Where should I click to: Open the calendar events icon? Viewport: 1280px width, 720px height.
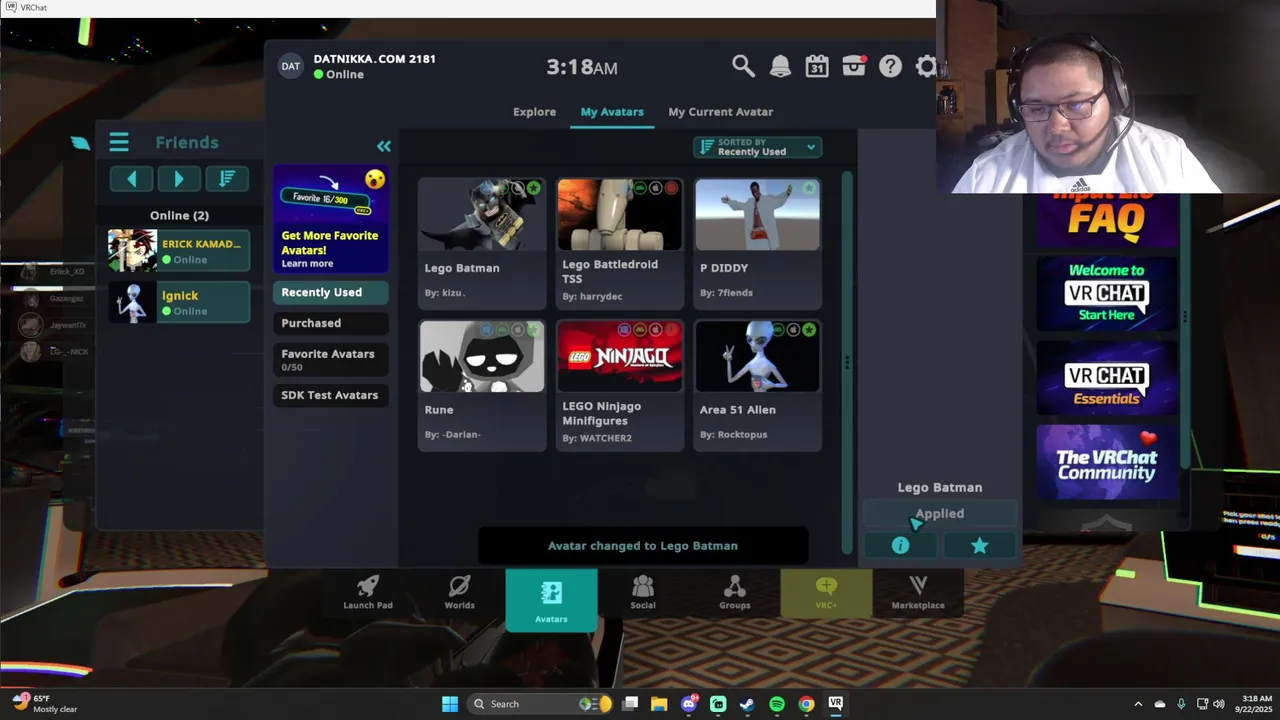[x=817, y=67]
